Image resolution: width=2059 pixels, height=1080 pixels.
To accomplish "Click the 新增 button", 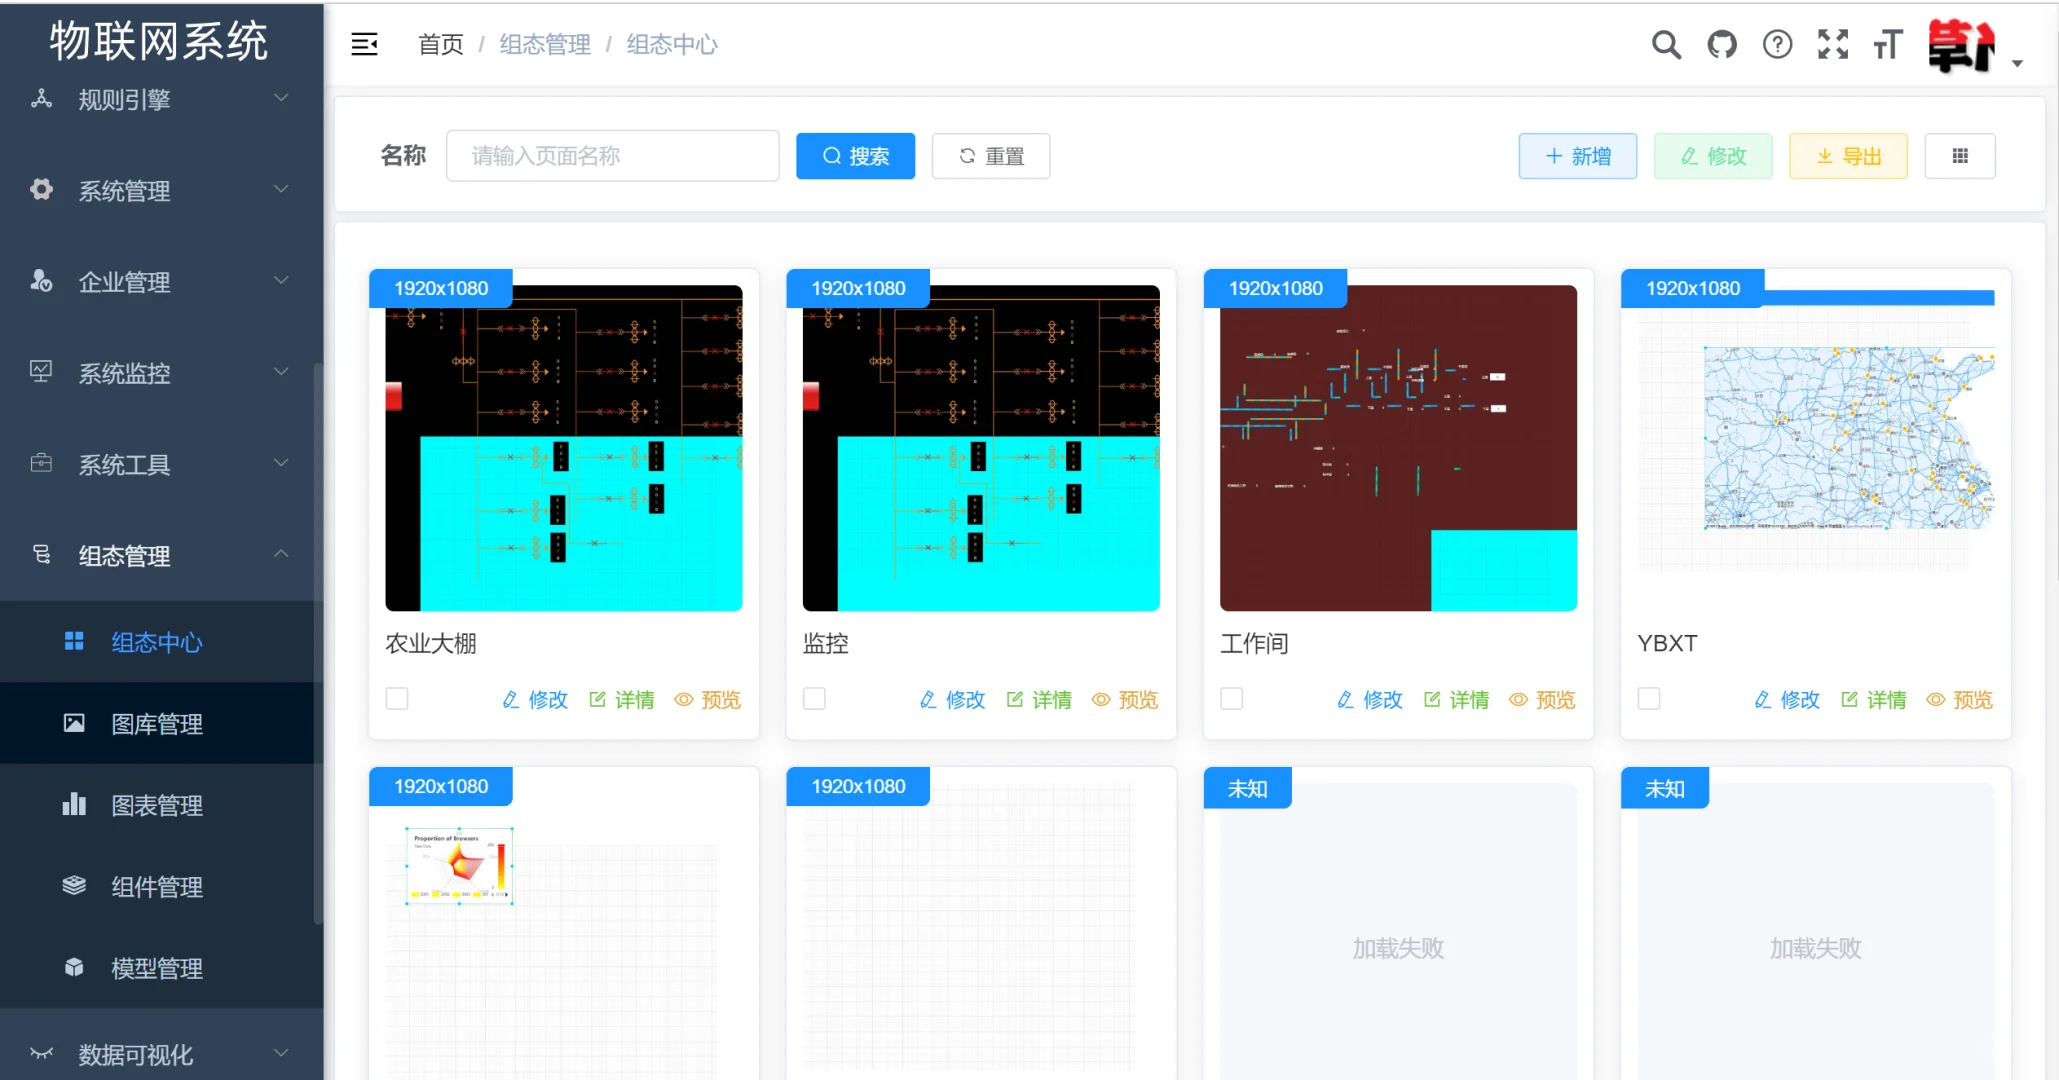I will tap(1578, 155).
